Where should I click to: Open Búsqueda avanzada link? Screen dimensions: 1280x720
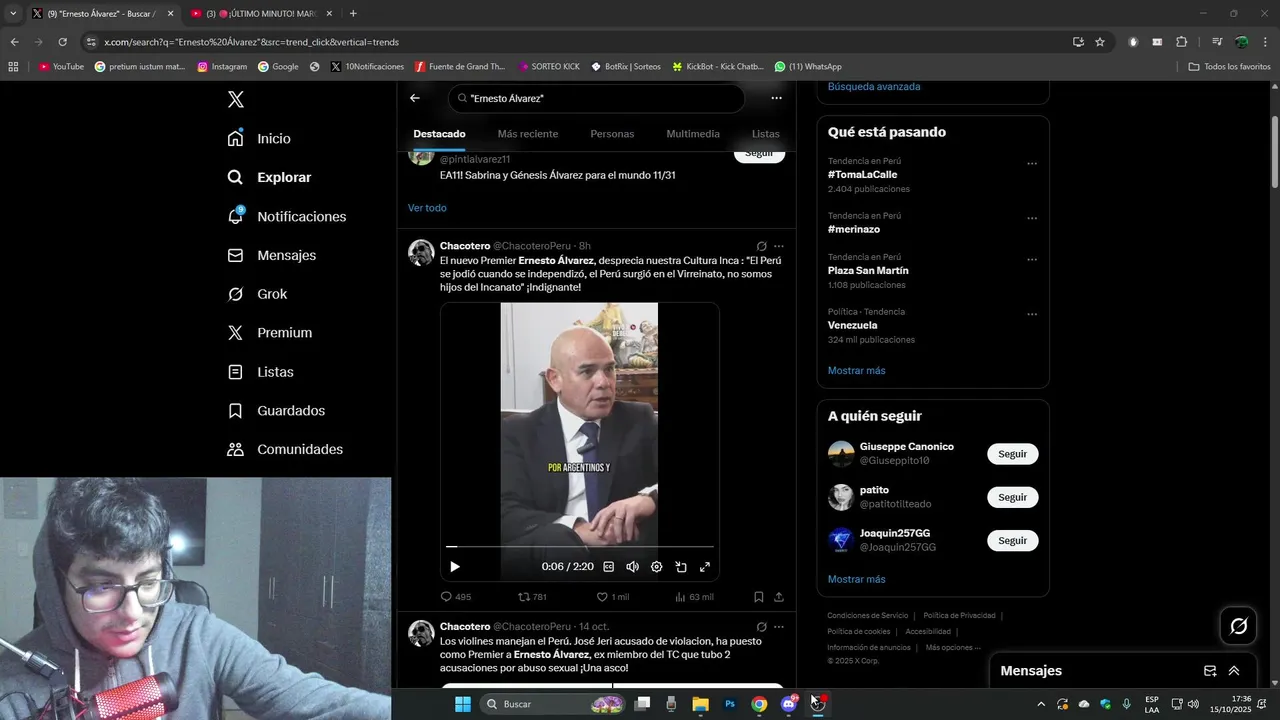[x=874, y=87]
